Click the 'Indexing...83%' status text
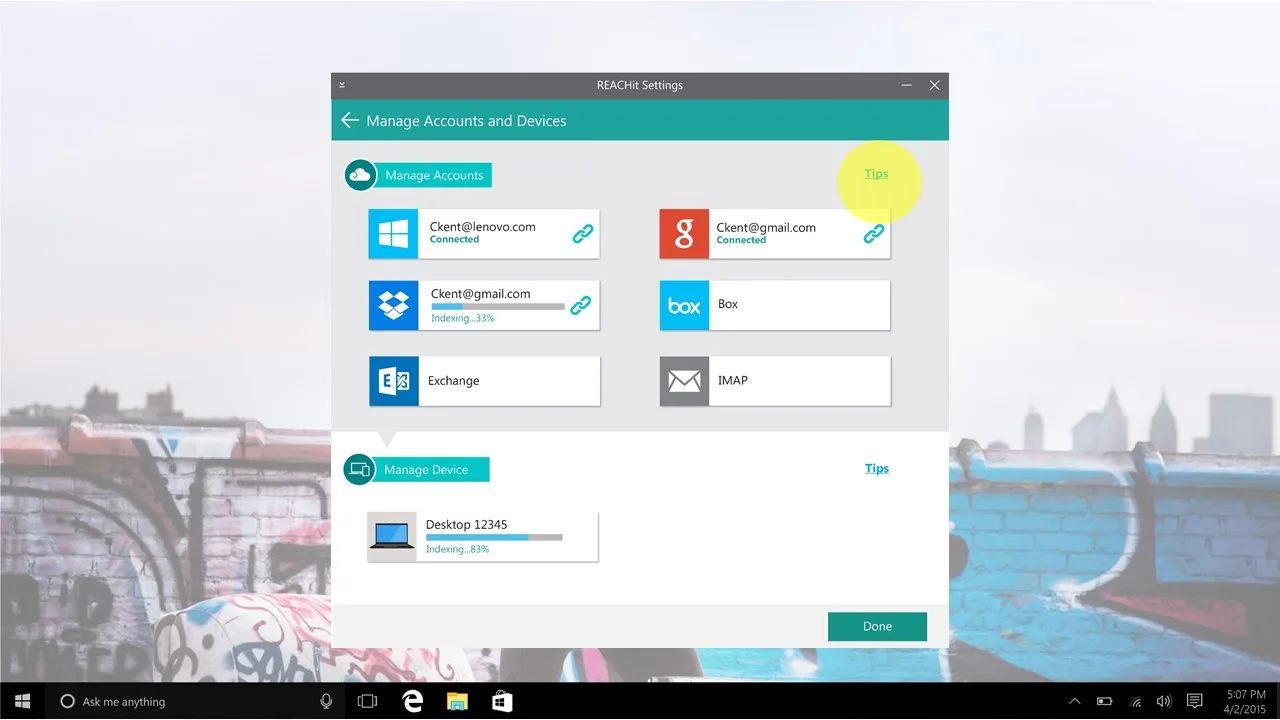Screen dimensions: 1280x720 tap(458, 549)
